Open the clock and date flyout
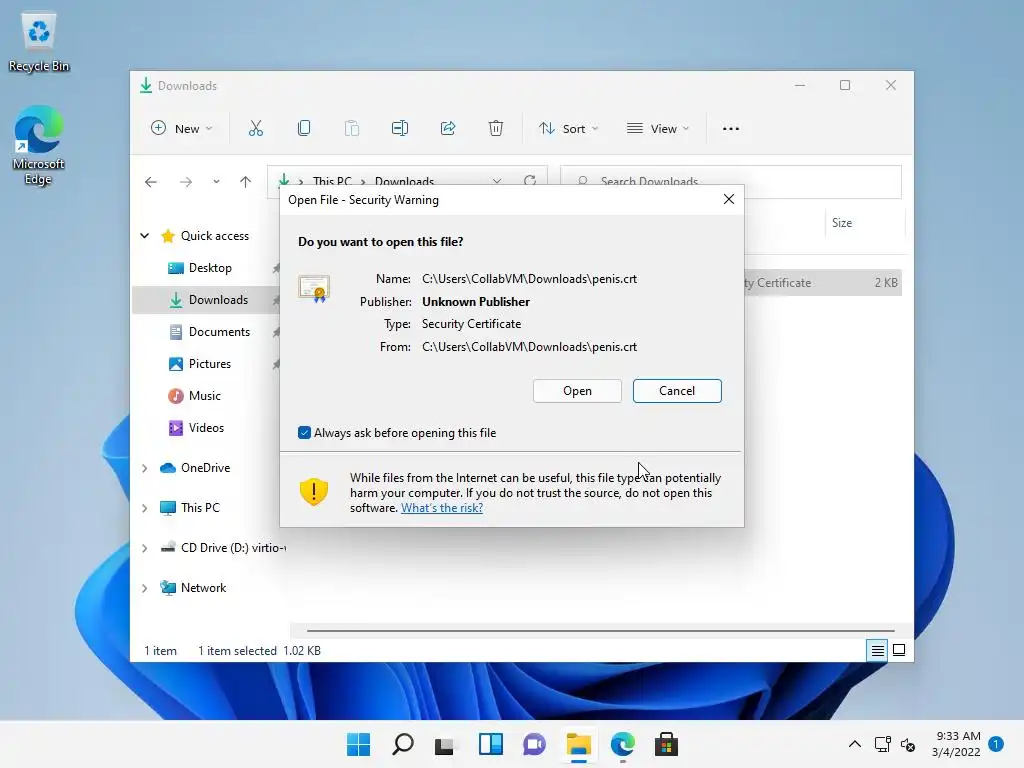This screenshot has width=1024, height=768. click(956, 744)
